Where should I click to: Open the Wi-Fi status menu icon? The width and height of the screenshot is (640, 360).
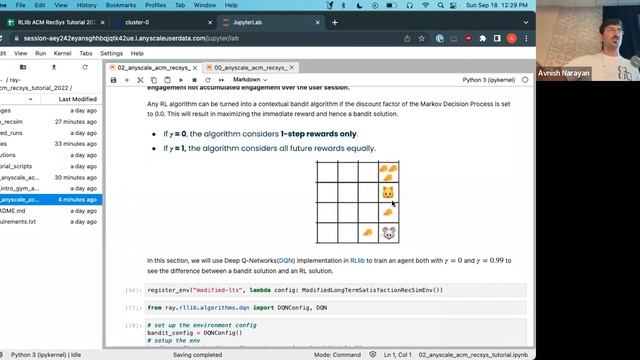coord(426,5)
